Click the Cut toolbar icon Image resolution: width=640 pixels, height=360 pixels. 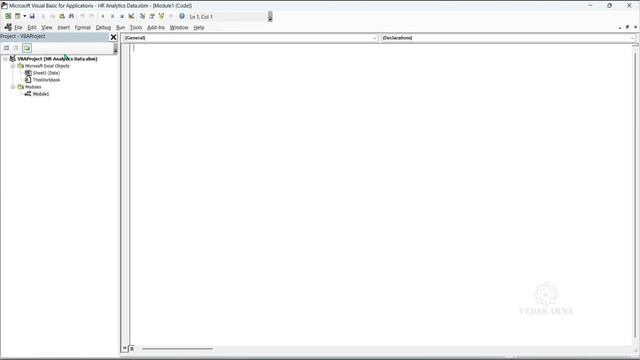43,16
